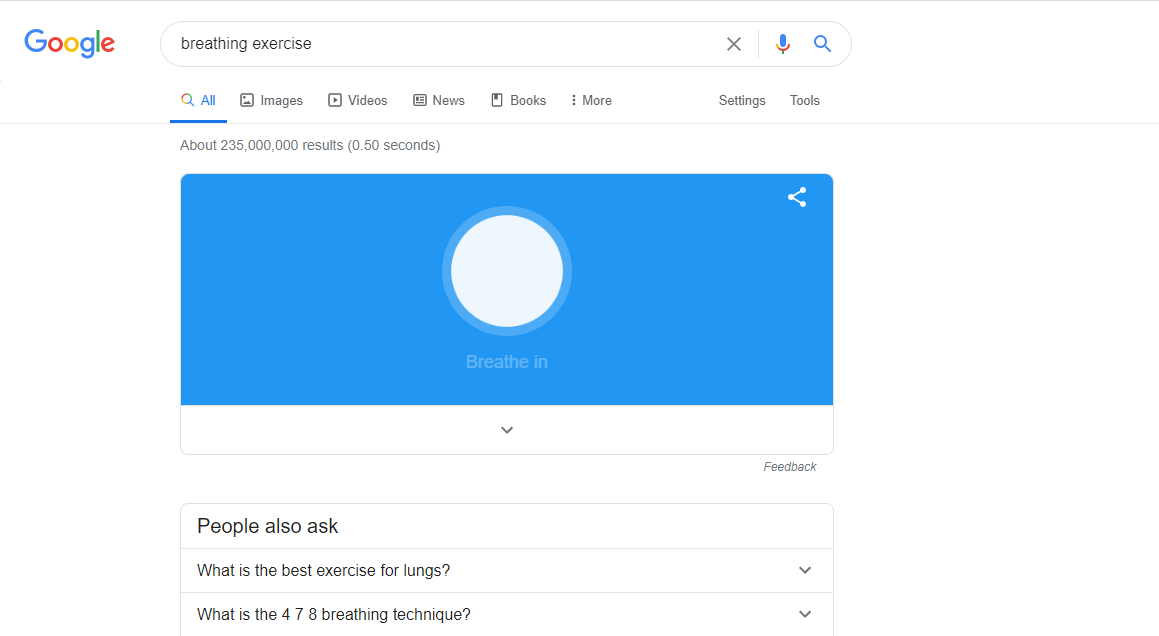The width and height of the screenshot is (1159, 636).
Task: Click the Videos tab play icon
Action: [335, 100]
